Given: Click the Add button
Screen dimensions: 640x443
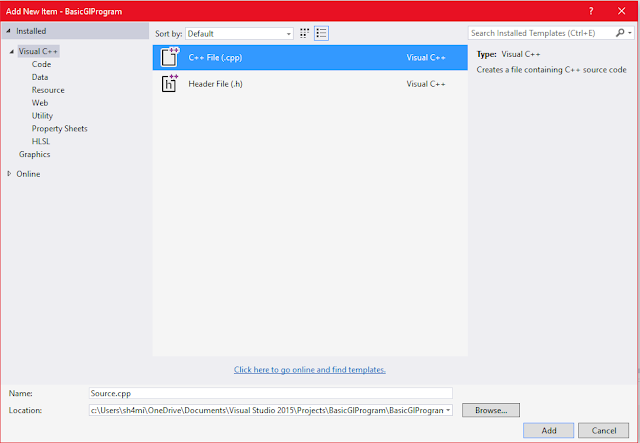Looking at the screenshot, I should 549,430.
